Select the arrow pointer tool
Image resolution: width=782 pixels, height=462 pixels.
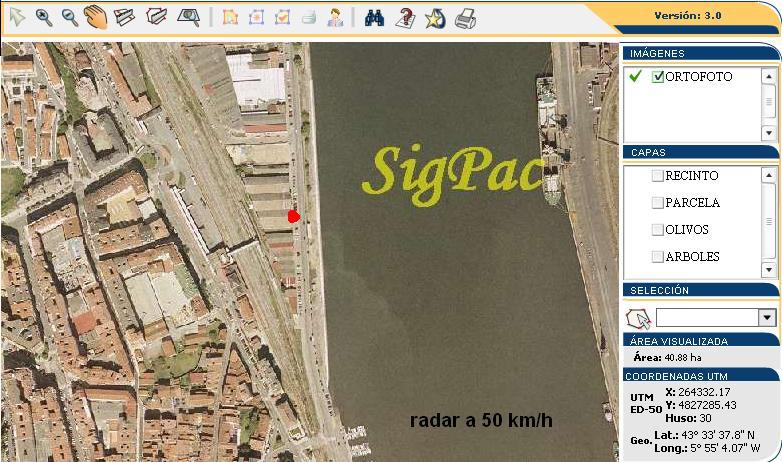[x=17, y=17]
